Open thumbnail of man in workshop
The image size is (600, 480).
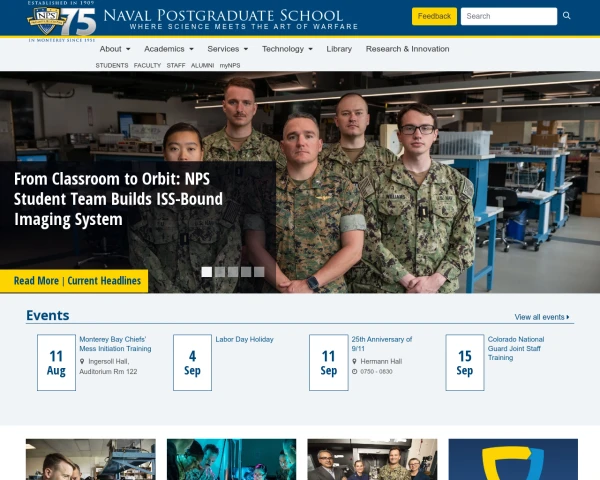pos(91,459)
